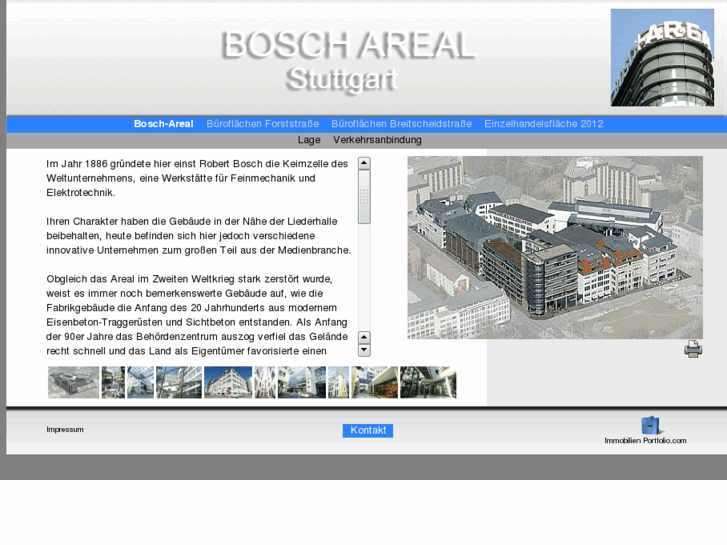Open the last dark thumbnail in the photo strip
The width and height of the screenshot is (727, 545).
(428, 382)
